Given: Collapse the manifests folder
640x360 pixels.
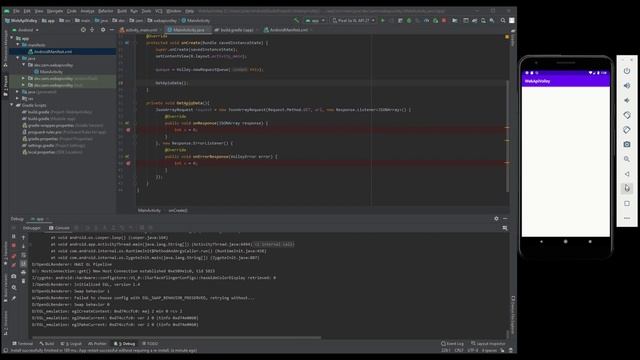Looking at the screenshot, I should [18, 44].
